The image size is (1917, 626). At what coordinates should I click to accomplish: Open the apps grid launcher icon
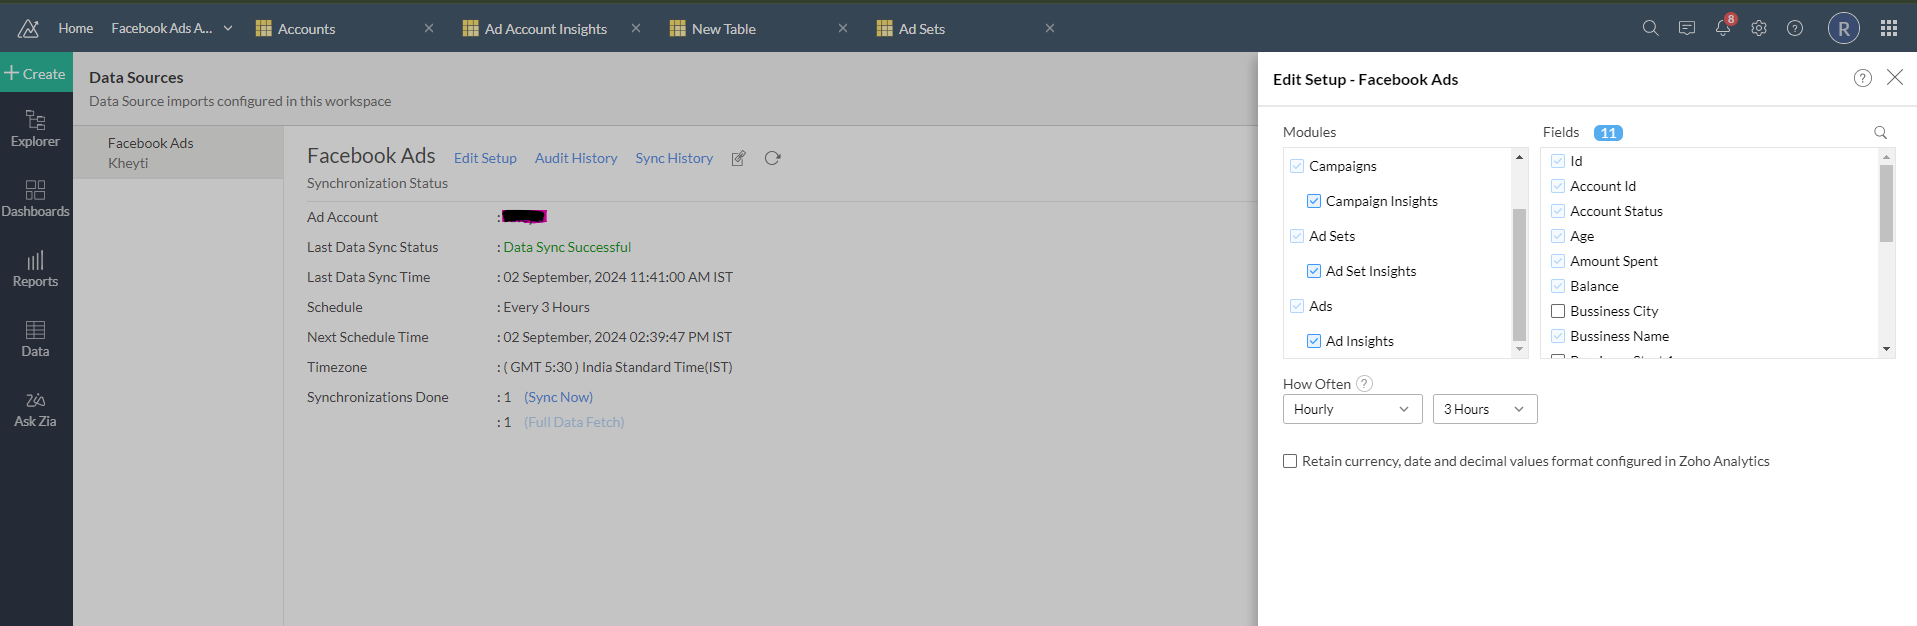[x=1889, y=28]
